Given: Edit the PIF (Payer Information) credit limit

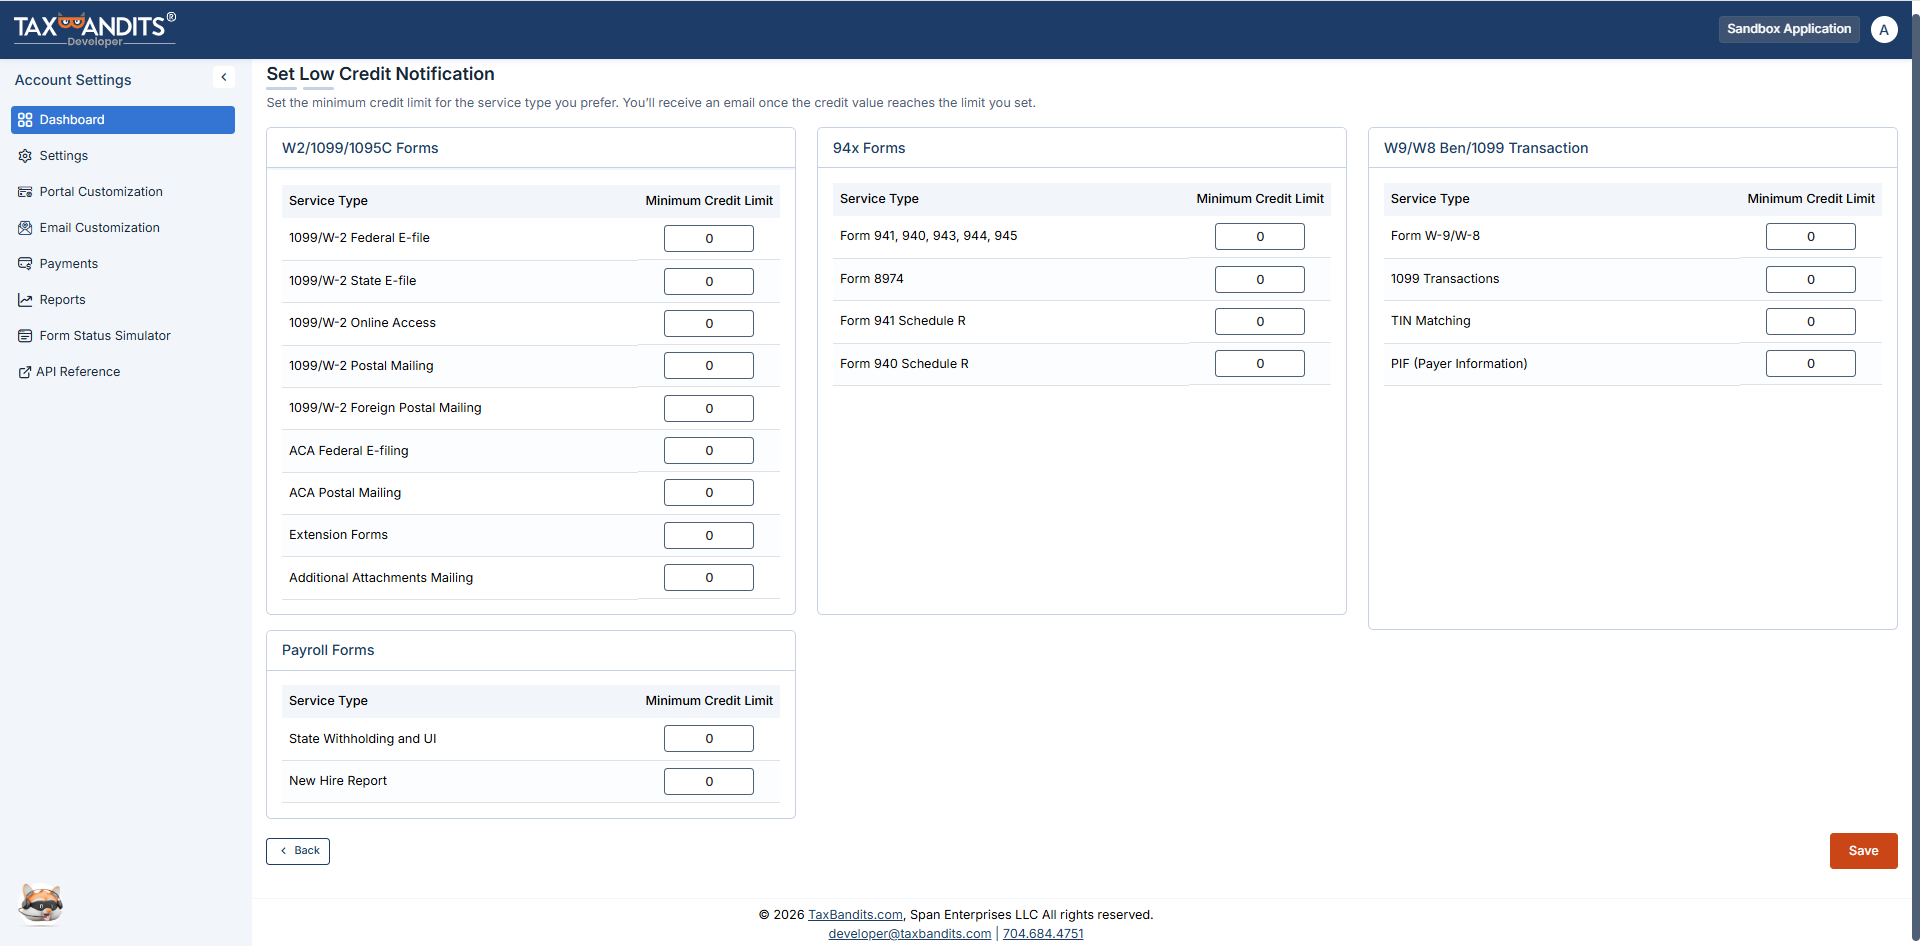Looking at the screenshot, I should [1811, 364].
